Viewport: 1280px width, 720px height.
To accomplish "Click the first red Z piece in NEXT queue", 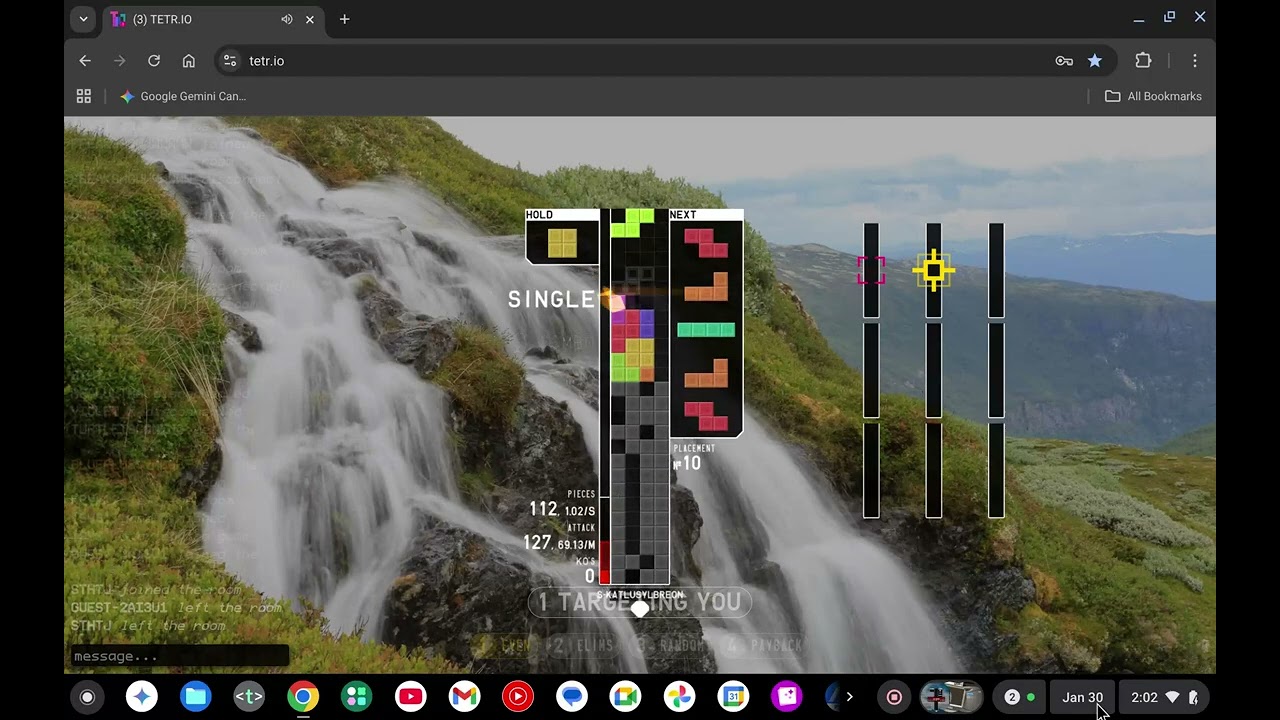I will coord(706,243).
